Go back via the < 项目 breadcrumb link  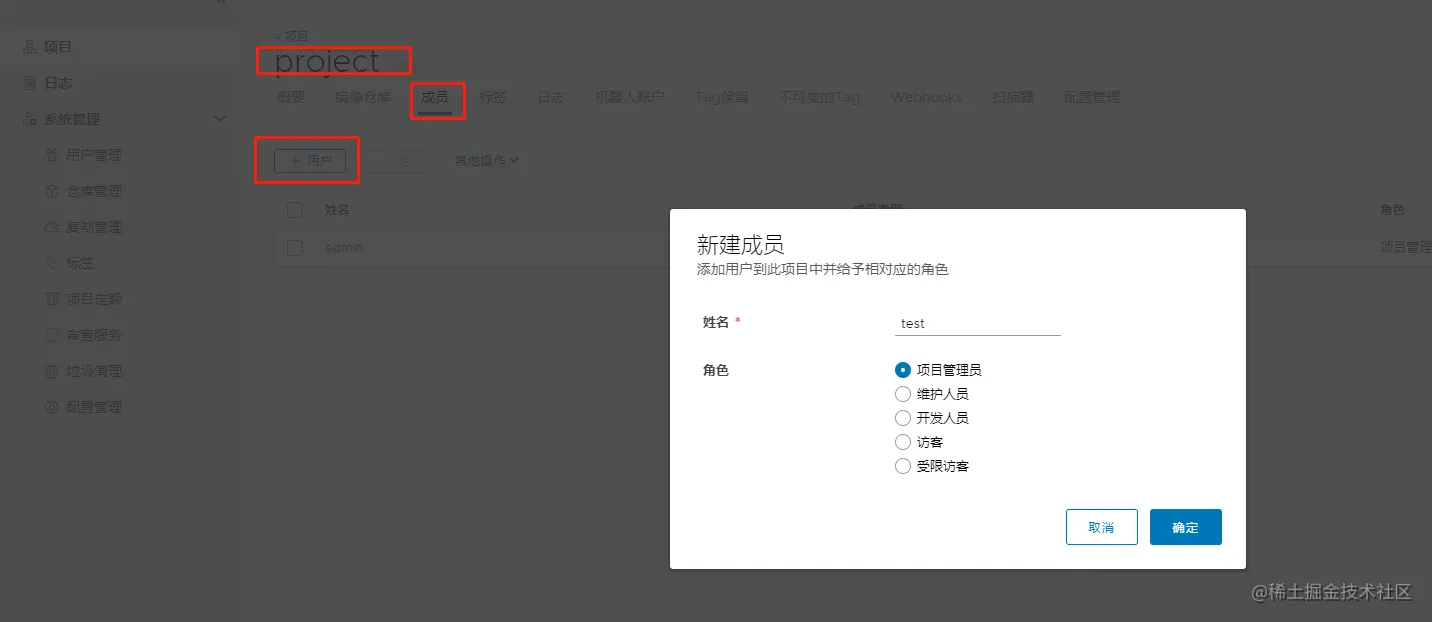(x=291, y=36)
